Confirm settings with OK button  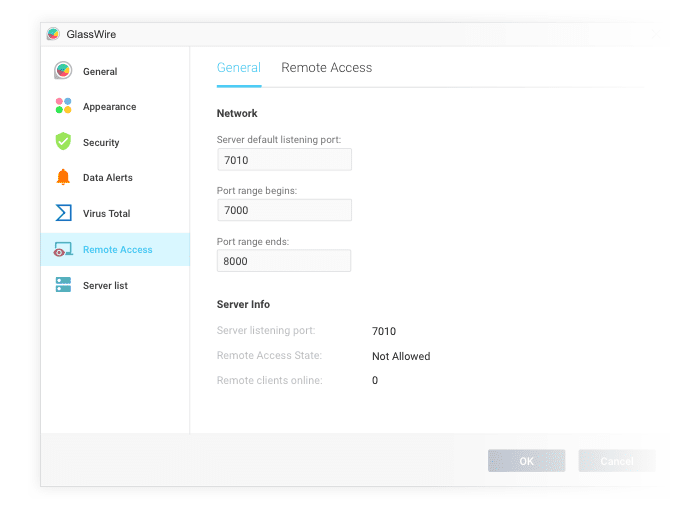(x=527, y=461)
